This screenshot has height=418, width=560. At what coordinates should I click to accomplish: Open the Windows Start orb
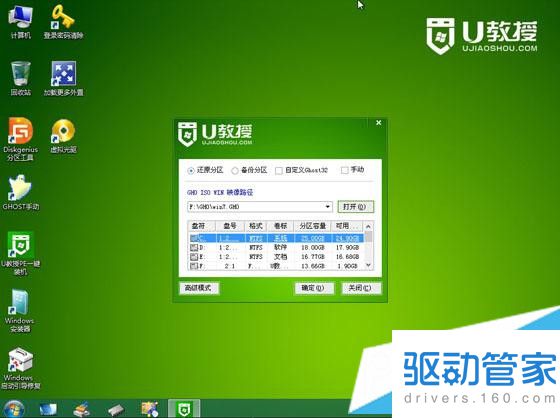click(x=13, y=409)
